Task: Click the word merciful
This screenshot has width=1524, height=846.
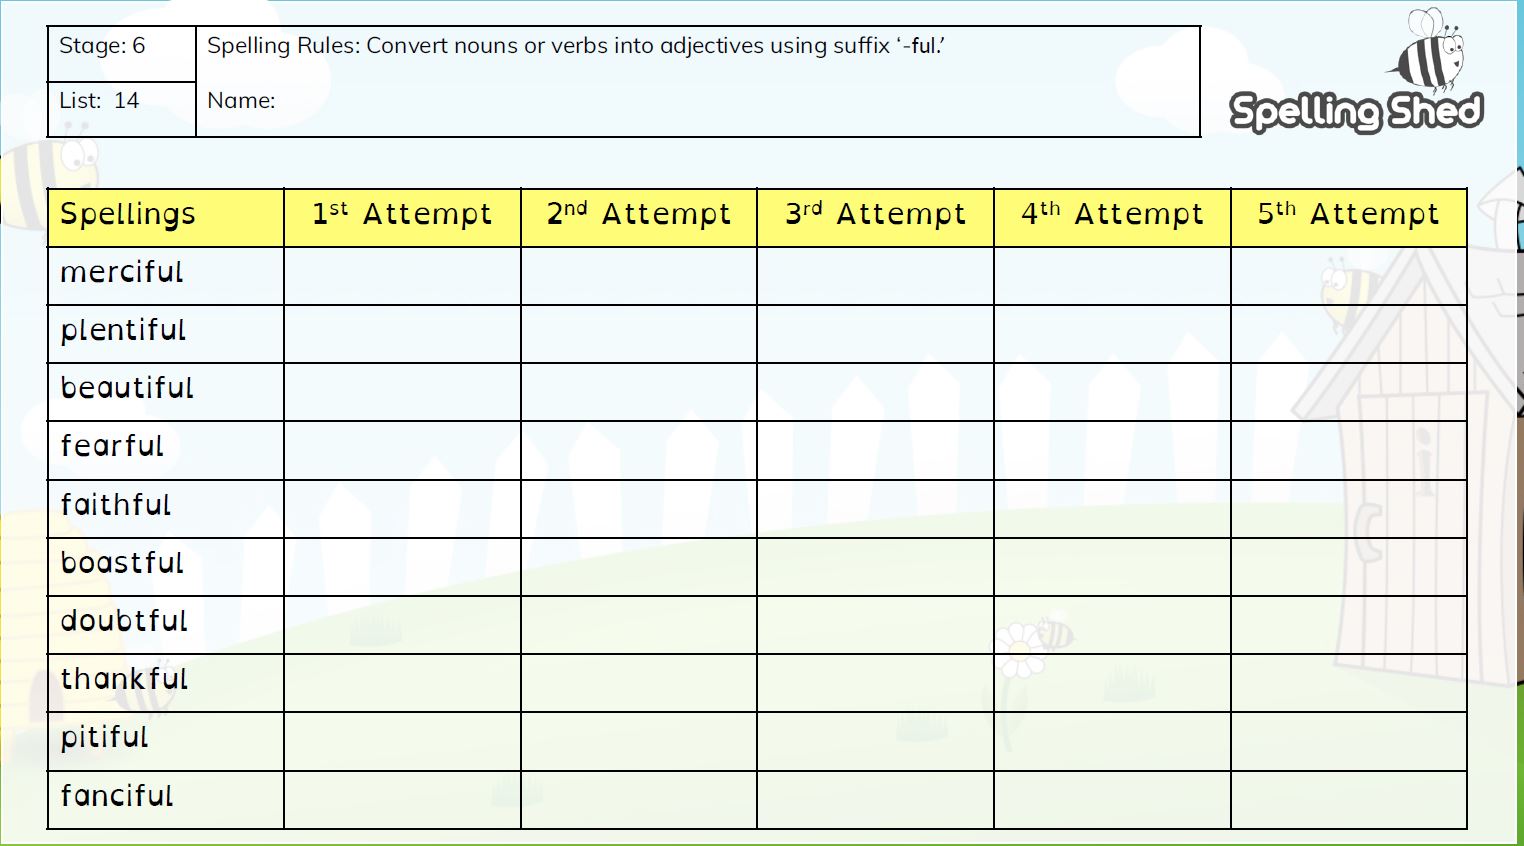Action: click(x=122, y=272)
